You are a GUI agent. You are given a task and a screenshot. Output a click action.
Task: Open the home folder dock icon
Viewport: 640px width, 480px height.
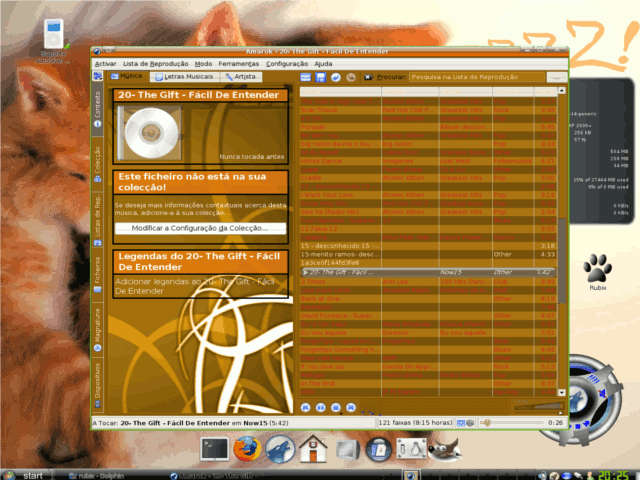coord(313,449)
